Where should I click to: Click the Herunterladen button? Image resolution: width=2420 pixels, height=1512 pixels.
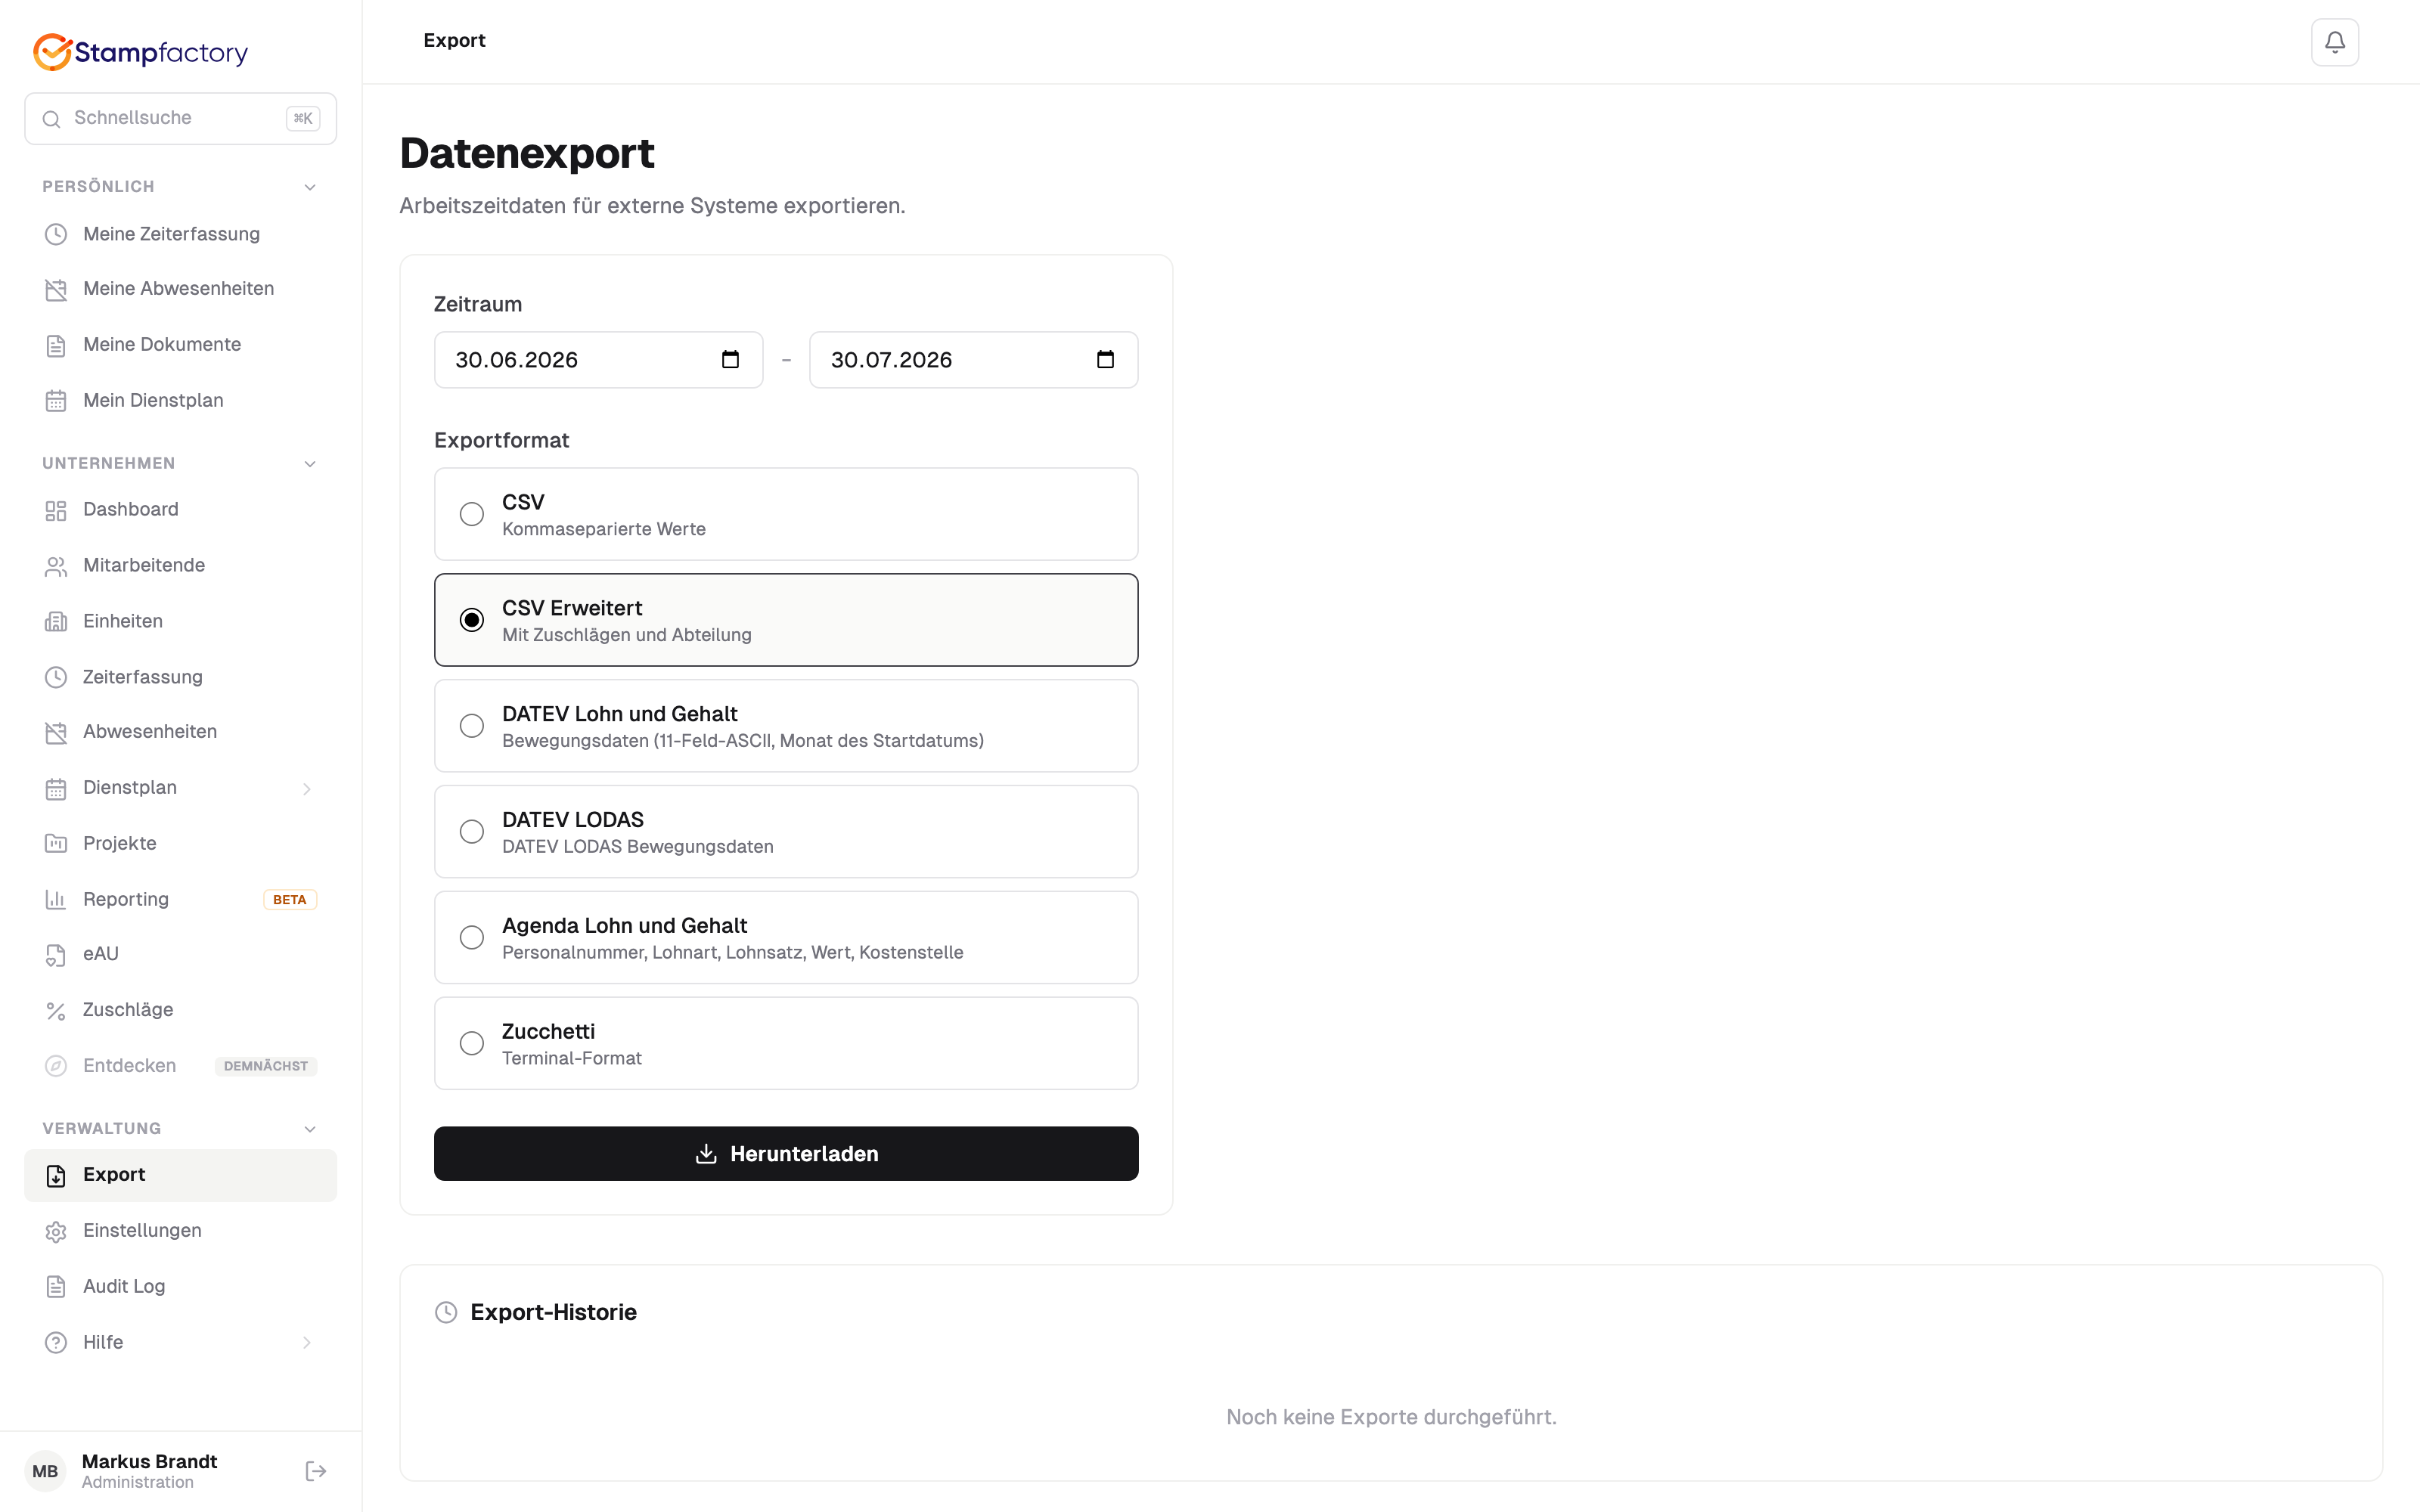click(786, 1153)
